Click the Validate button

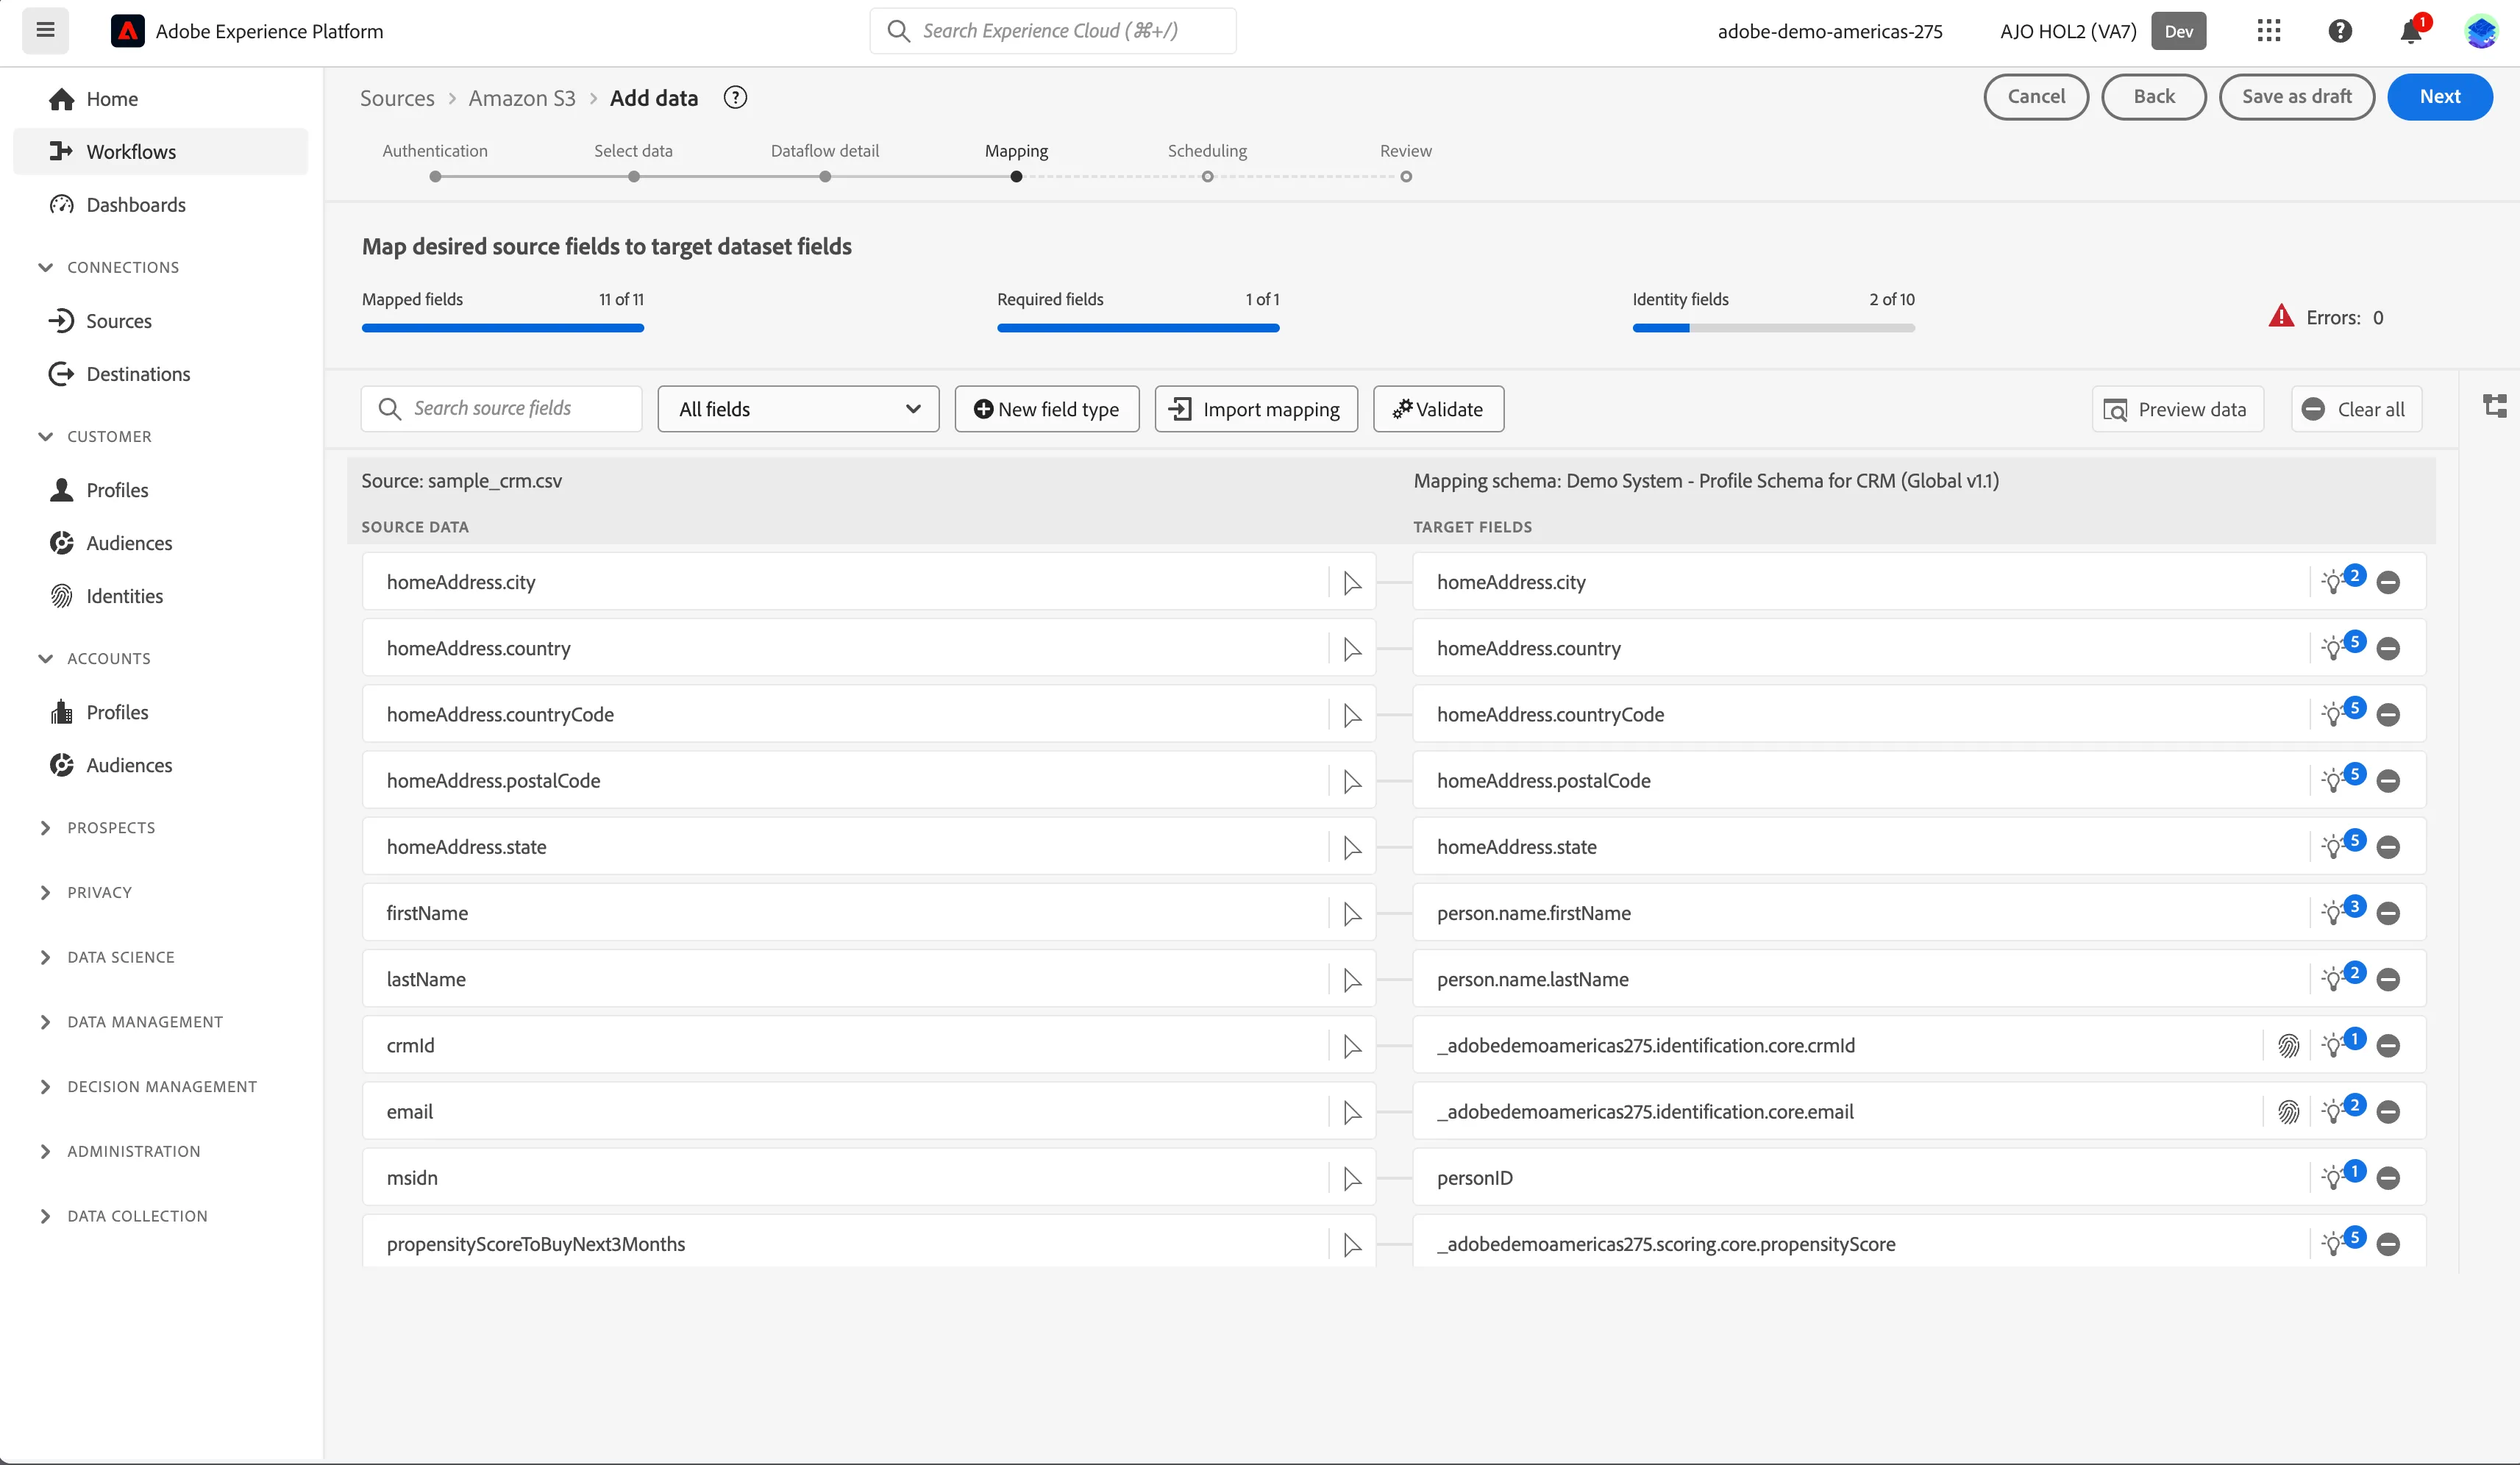pyautogui.click(x=1438, y=409)
